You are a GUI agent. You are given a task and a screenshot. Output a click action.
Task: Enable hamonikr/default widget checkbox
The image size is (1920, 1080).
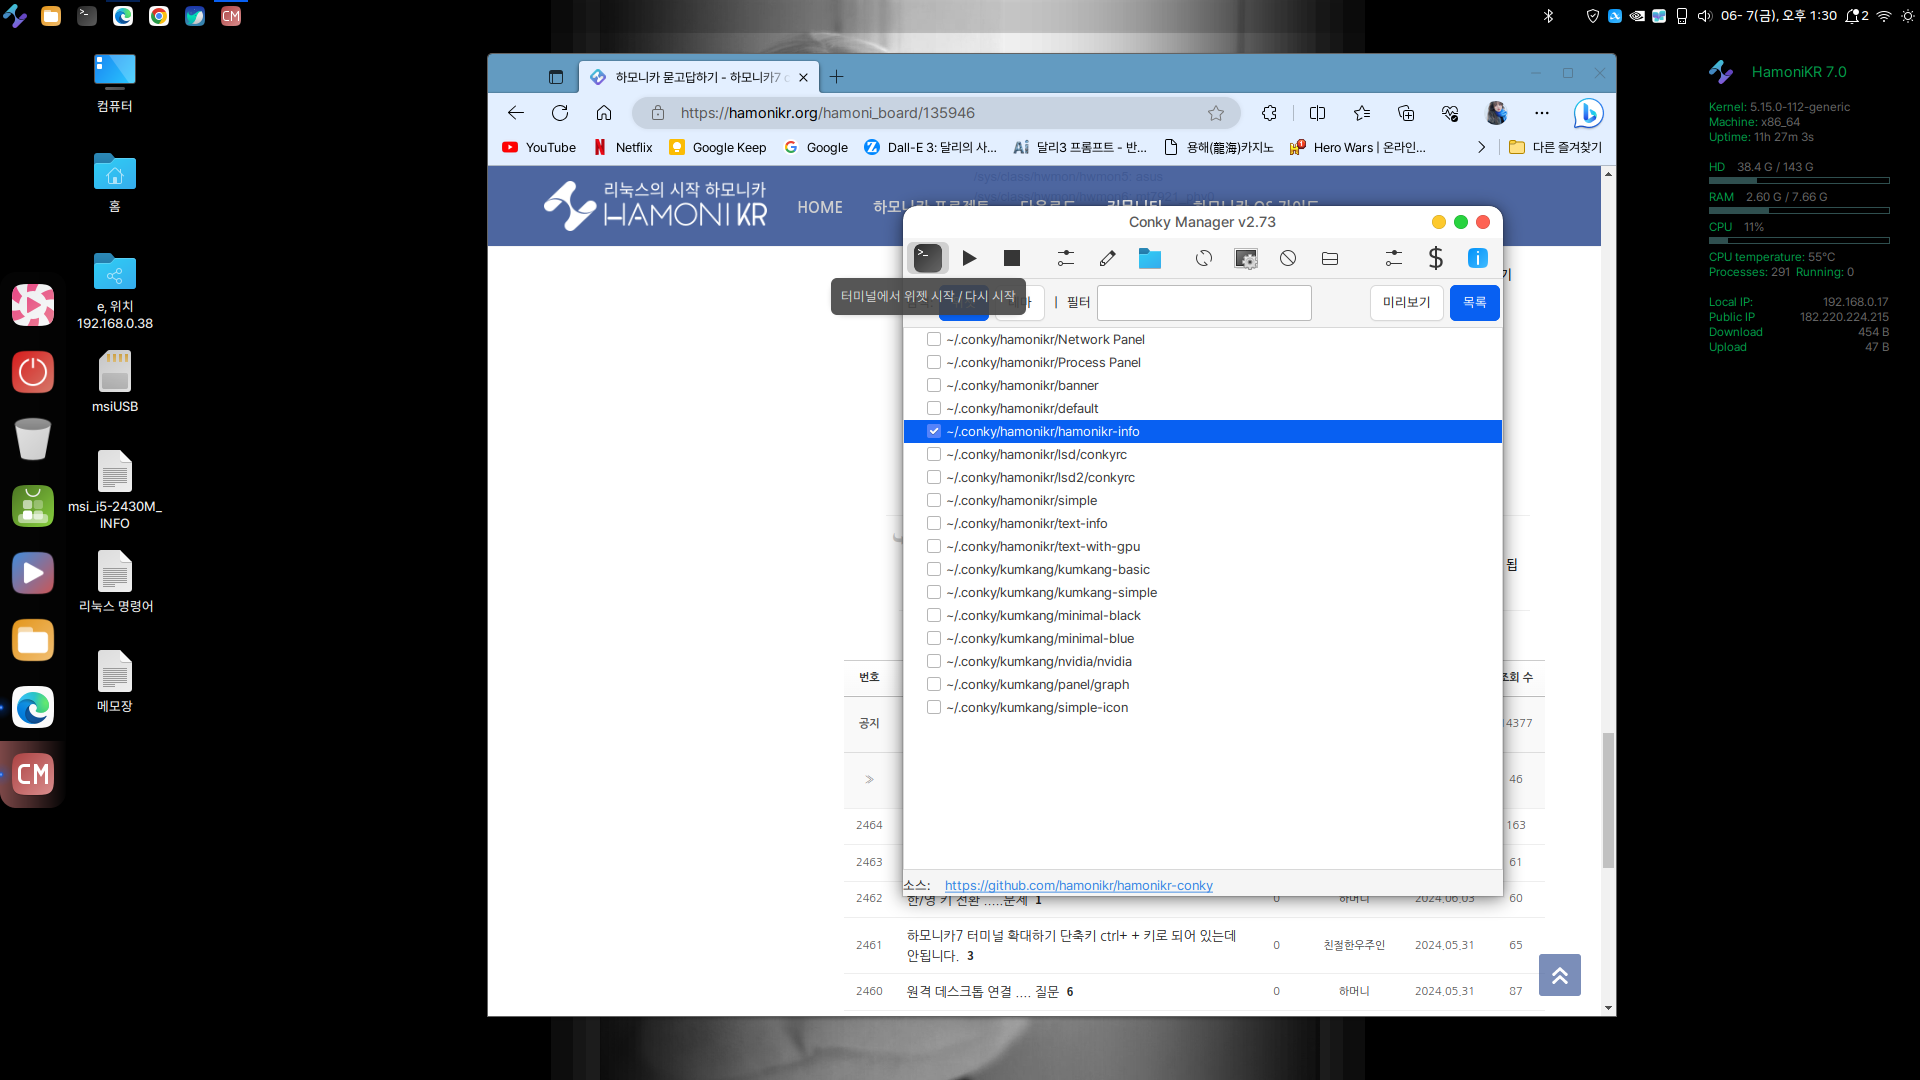tap(934, 408)
